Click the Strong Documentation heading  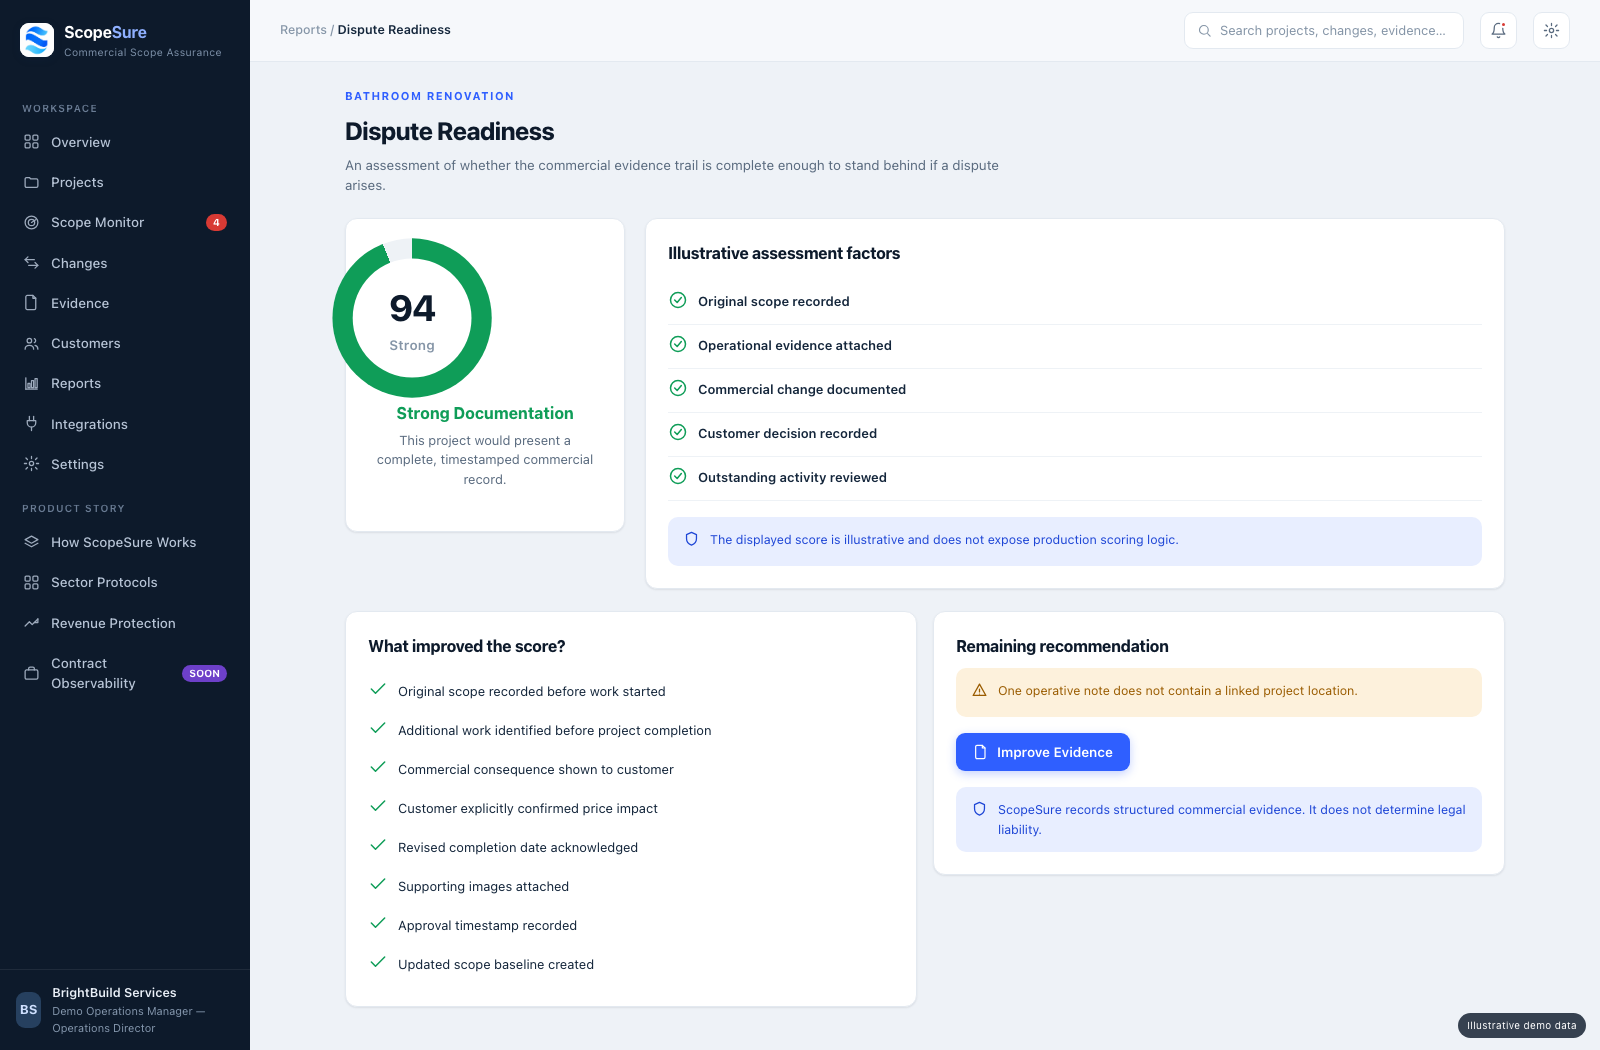pos(485,413)
